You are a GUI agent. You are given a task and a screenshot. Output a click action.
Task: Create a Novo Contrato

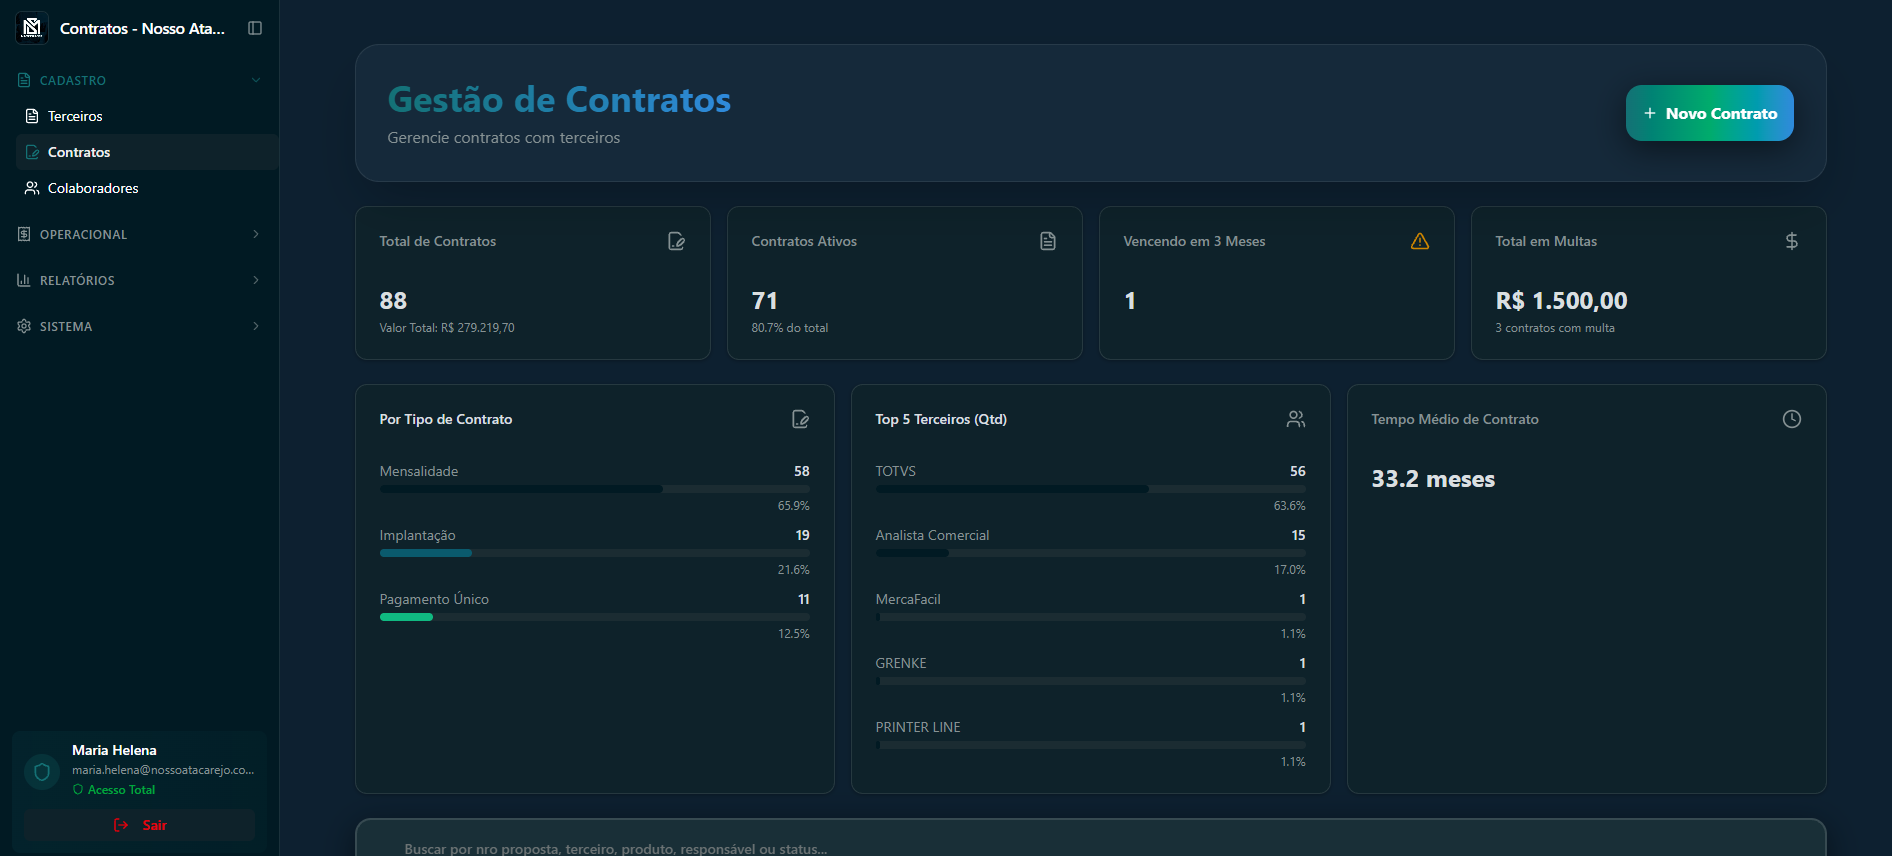click(1710, 113)
